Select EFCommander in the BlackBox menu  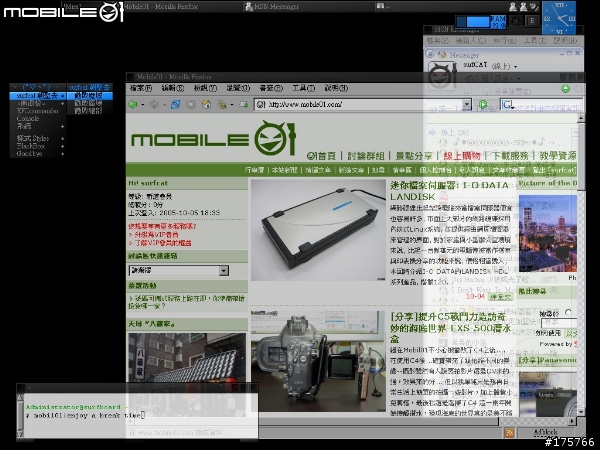click(x=38, y=111)
